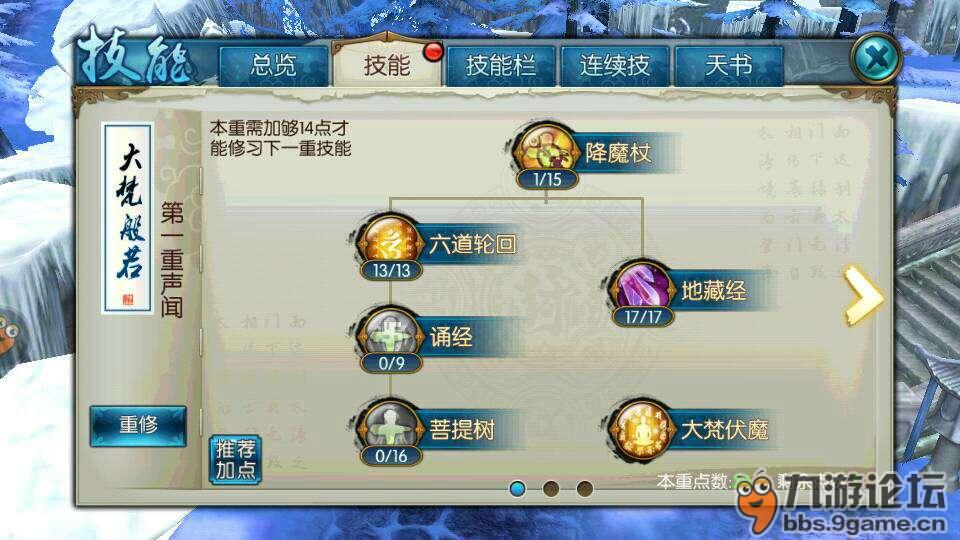Viewport: 960px width, 540px height.
Task: Close the skill window with X
Action: tap(876, 59)
